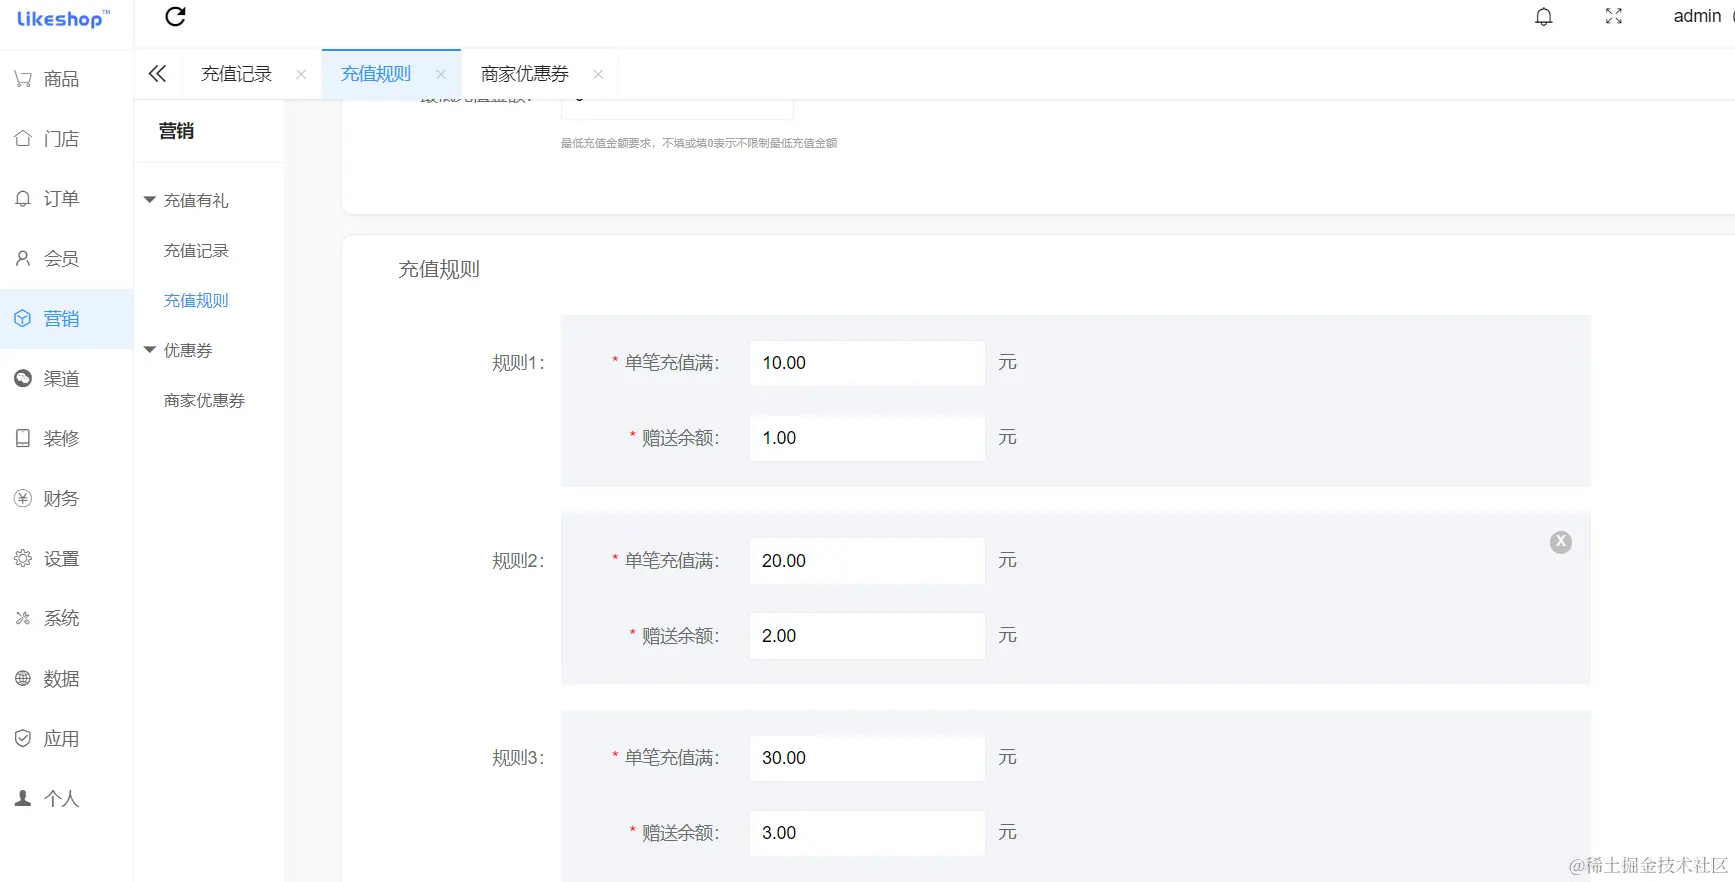The width and height of the screenshot is (1735, 882).
Task: Close the 商家优惠券 tab
Action: [x=598, y=74]
